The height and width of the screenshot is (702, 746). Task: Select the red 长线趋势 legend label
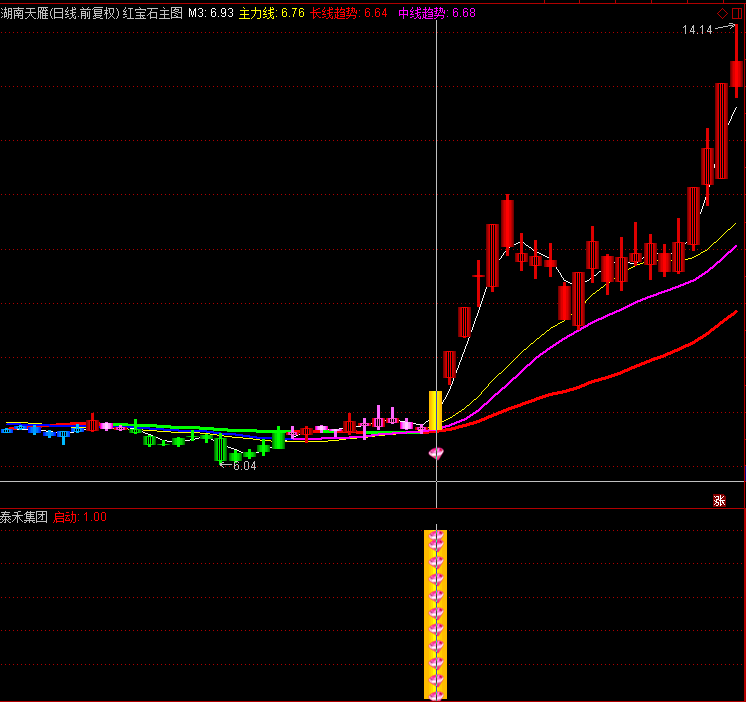pos(349,13)
